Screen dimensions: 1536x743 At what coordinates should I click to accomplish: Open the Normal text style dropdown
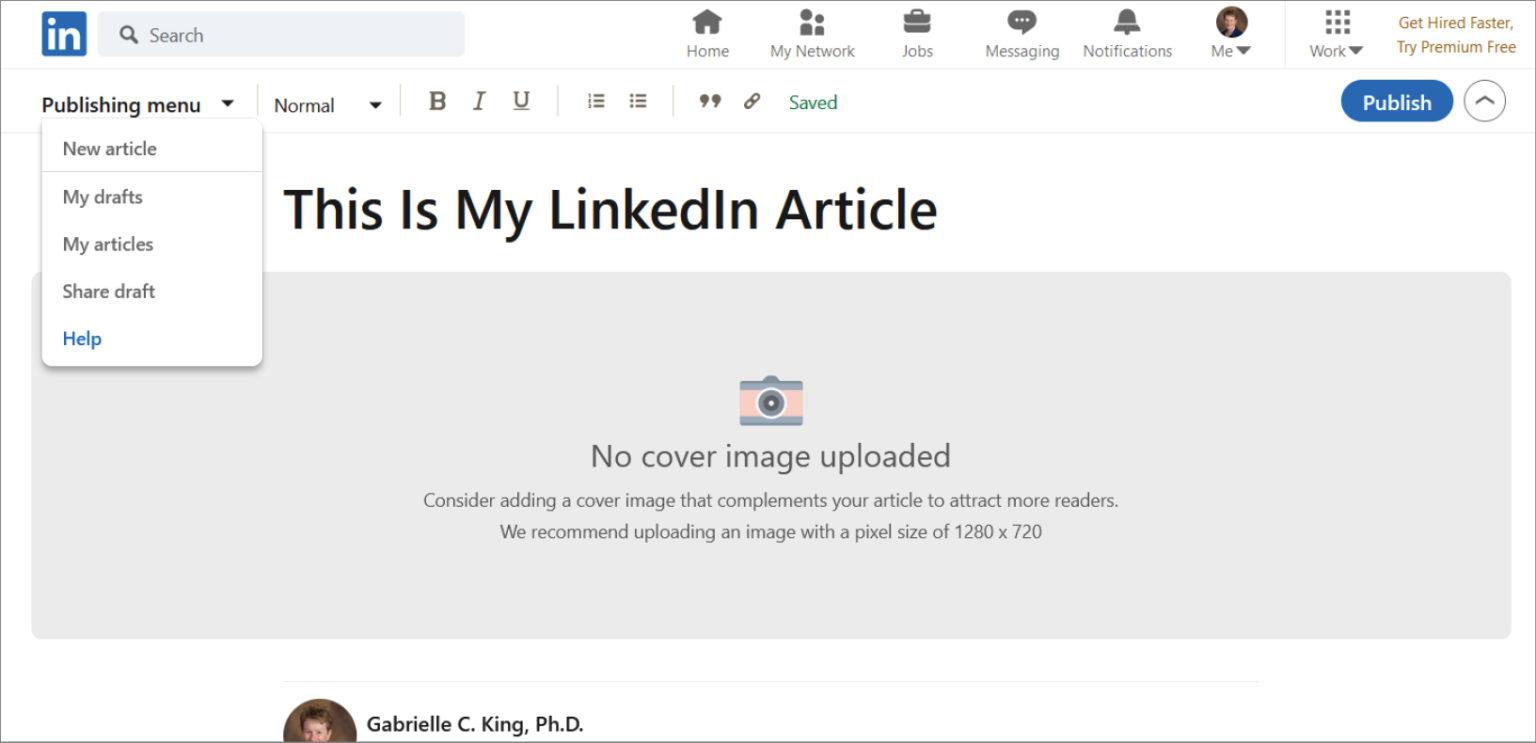328,104
